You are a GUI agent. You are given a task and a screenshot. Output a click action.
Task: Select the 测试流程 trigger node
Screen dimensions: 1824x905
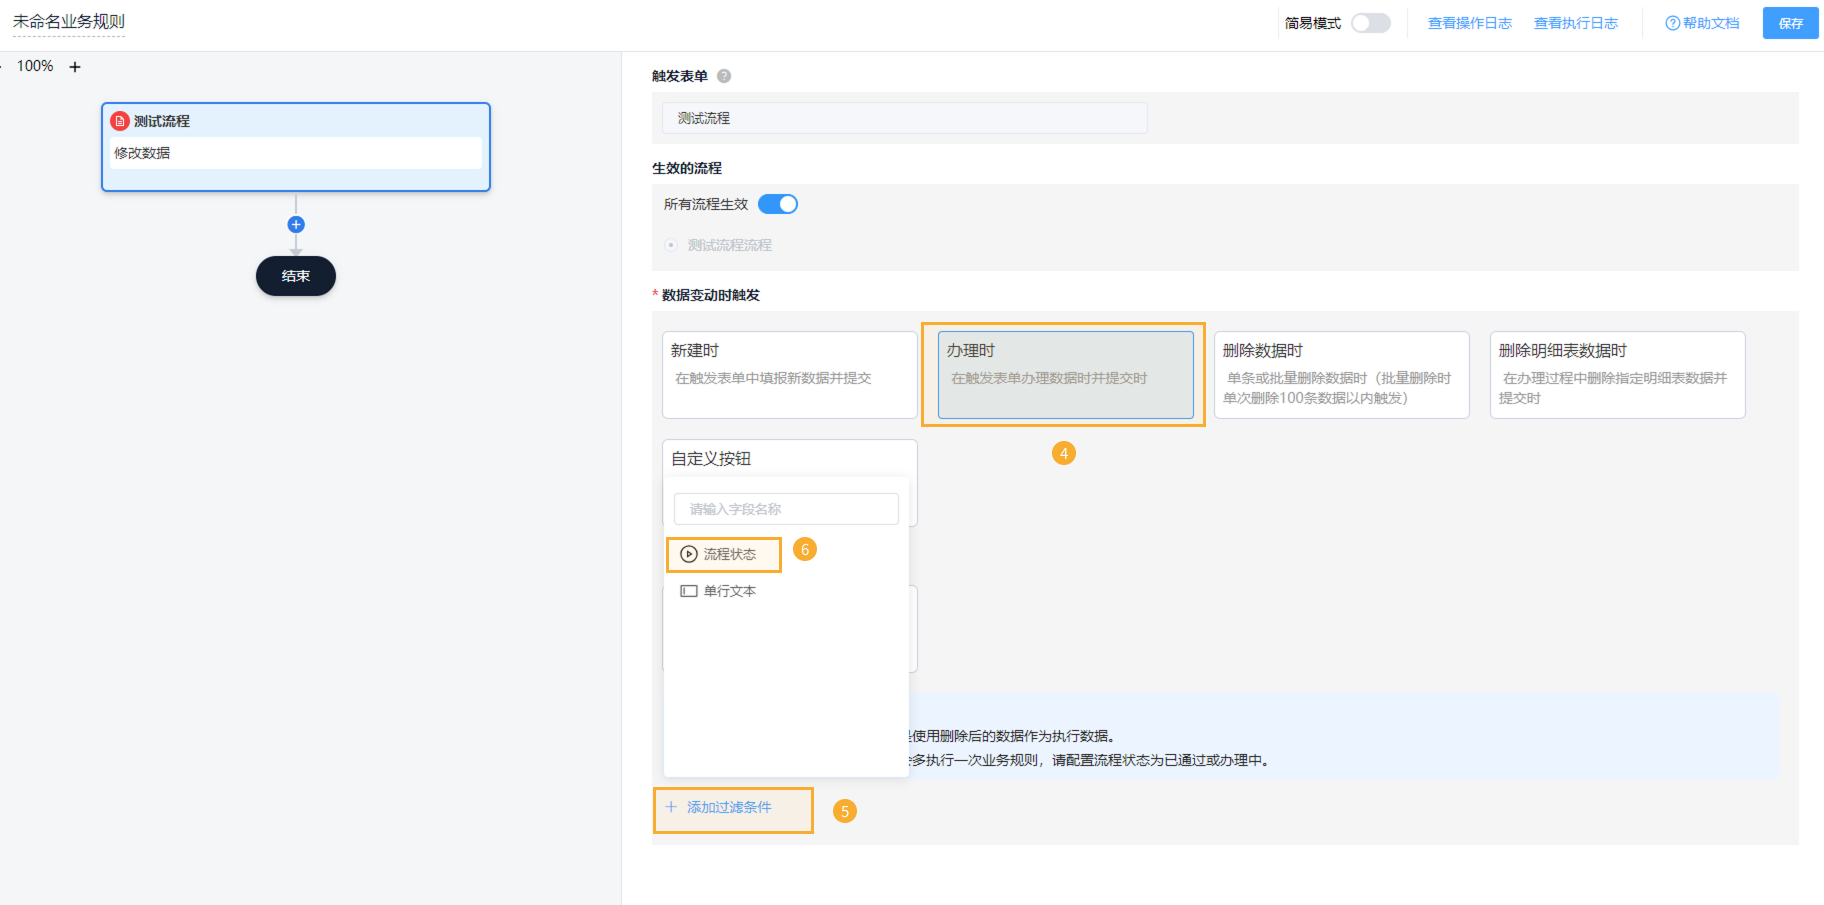296,147
